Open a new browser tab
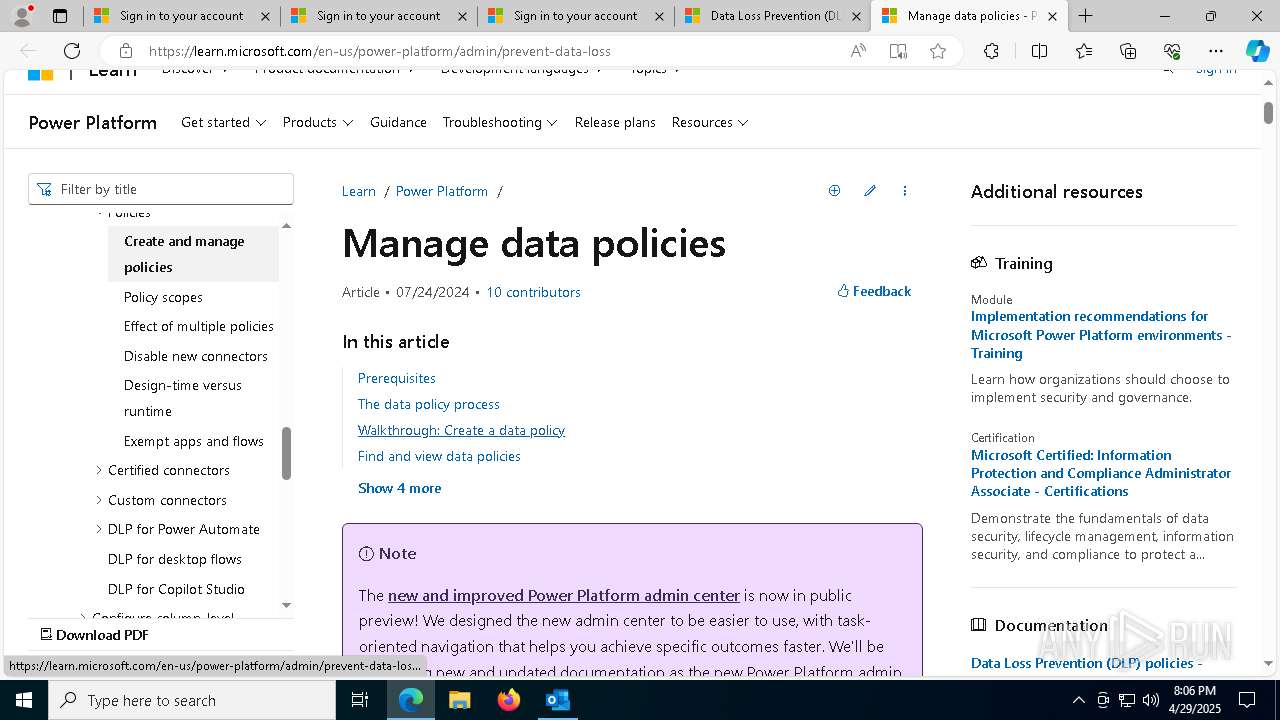The height and width of the screenshot is (720, 1280). pos(1085,16)
